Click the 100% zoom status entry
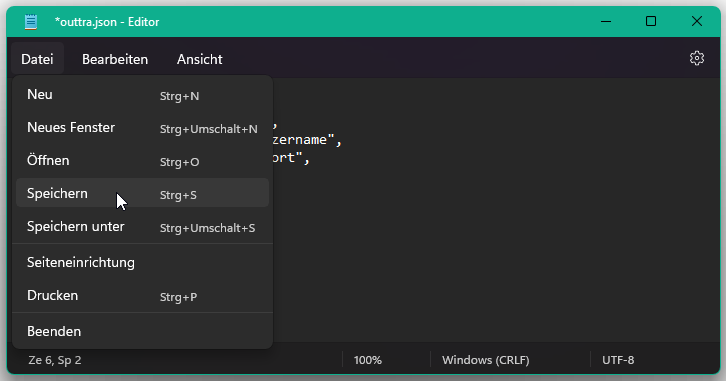726x381 pixels. tap(368, 360)
